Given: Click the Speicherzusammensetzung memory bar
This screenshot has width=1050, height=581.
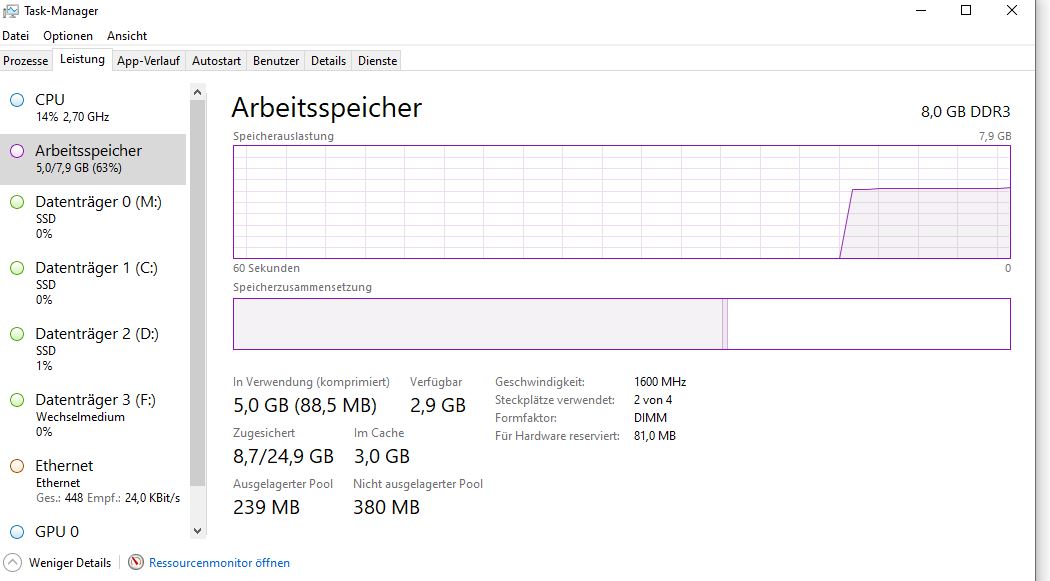Looking at the screenshot, I should [621, 324].
